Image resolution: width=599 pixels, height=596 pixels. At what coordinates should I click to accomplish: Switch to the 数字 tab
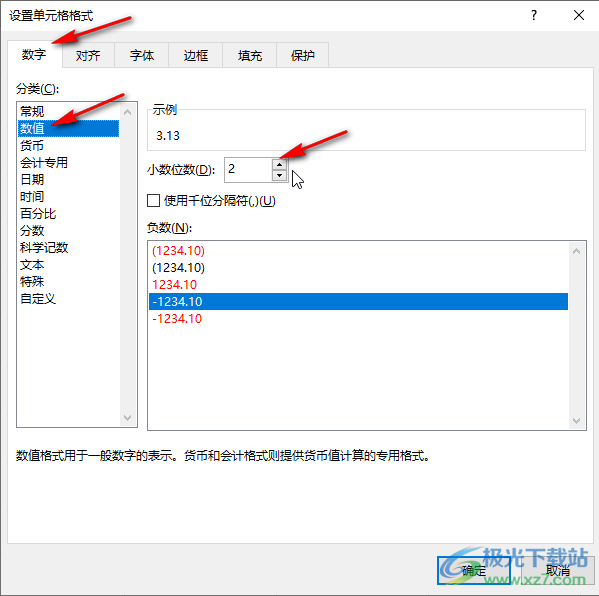point(34,55)
